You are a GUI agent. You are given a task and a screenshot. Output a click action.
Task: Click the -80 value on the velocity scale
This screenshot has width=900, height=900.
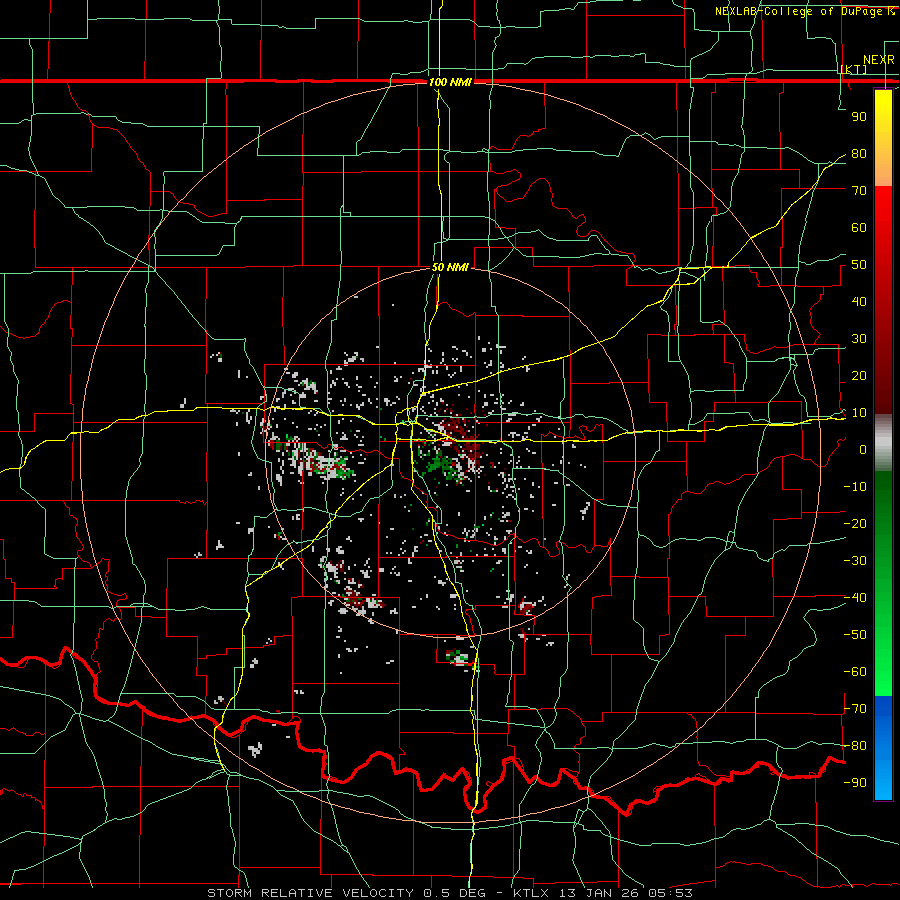[x=855, y=746]
